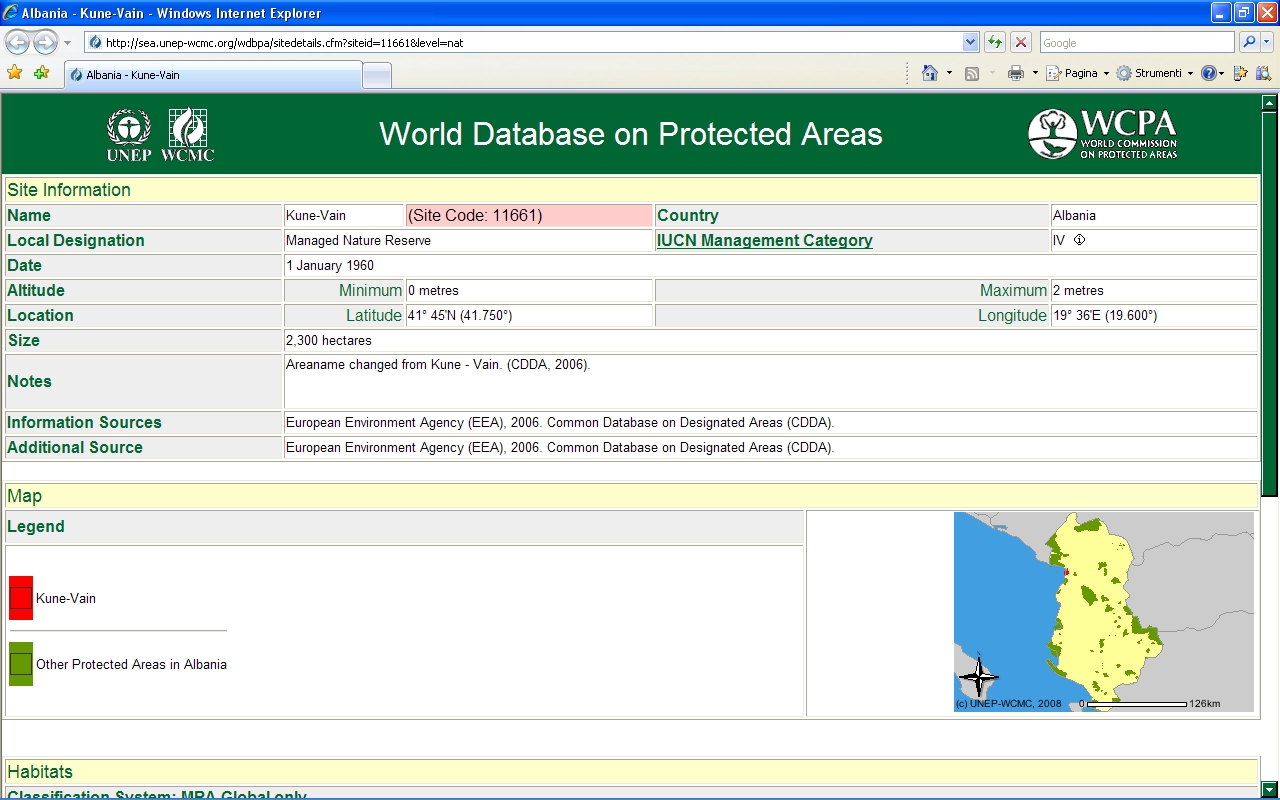
Task: Click the Internet Explorer title bar icon
Action: 10,13
